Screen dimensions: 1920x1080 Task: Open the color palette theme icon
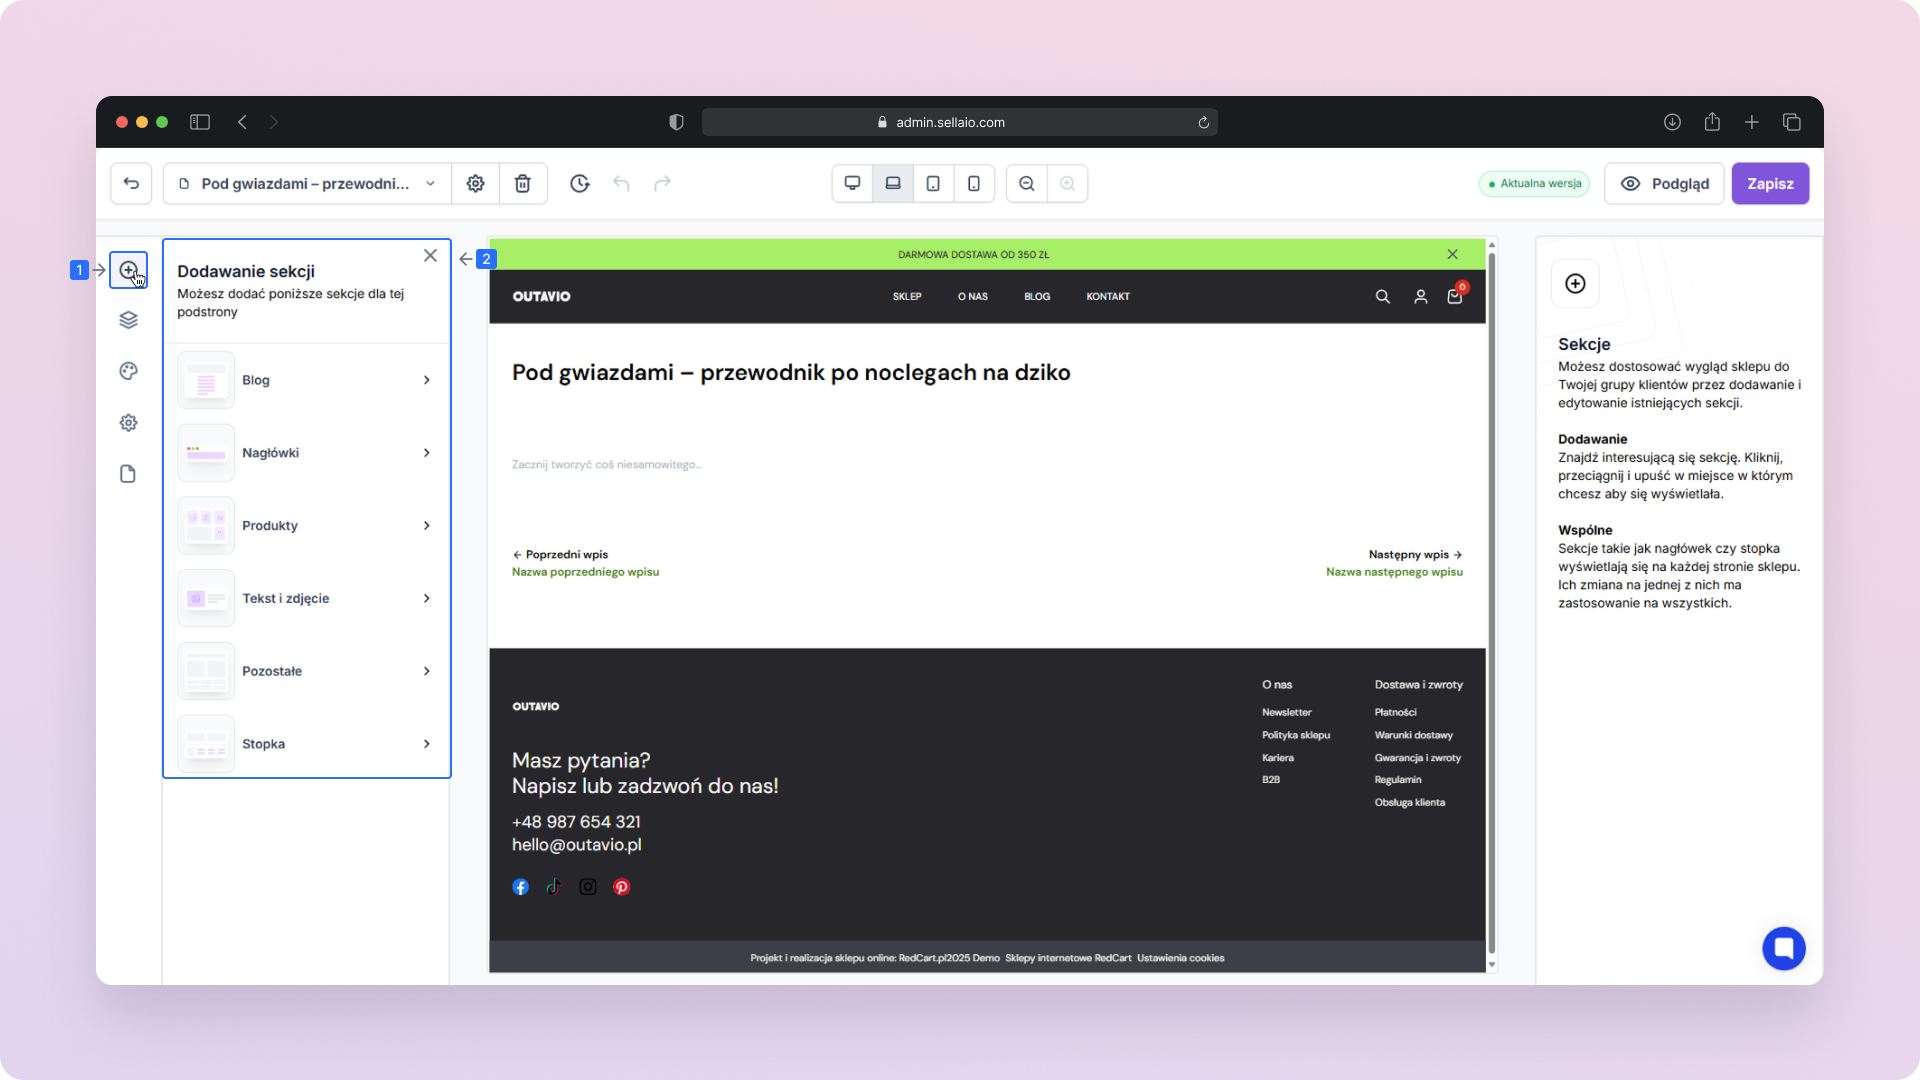click(128, 371)
